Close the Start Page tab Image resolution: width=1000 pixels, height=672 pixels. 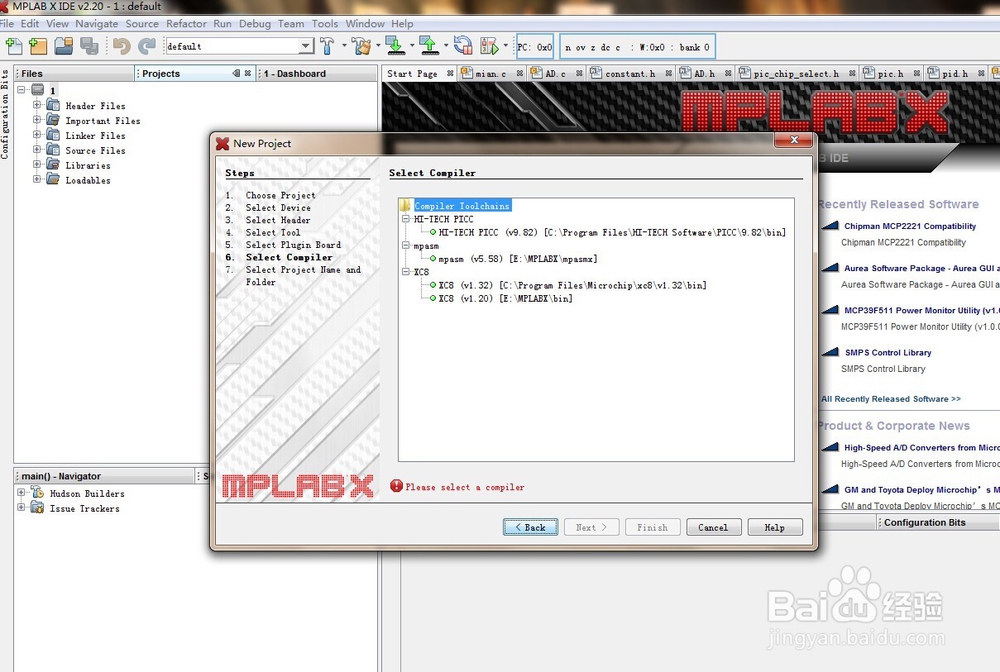tap(450, 73)
